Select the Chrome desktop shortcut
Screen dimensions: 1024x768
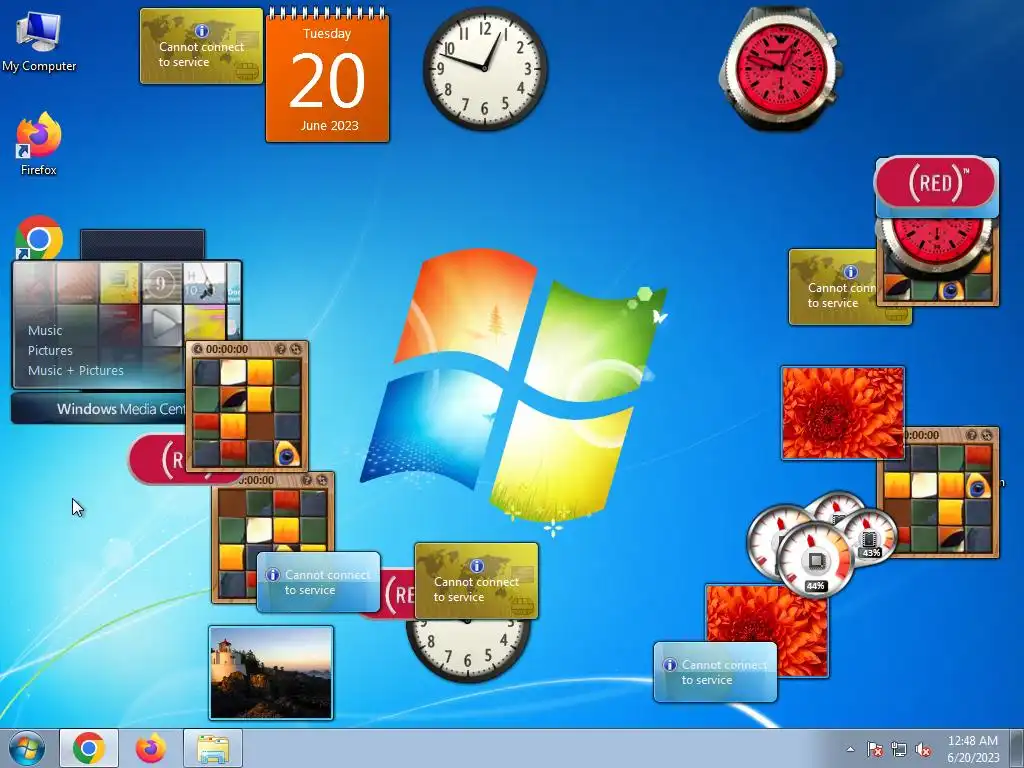39,238
